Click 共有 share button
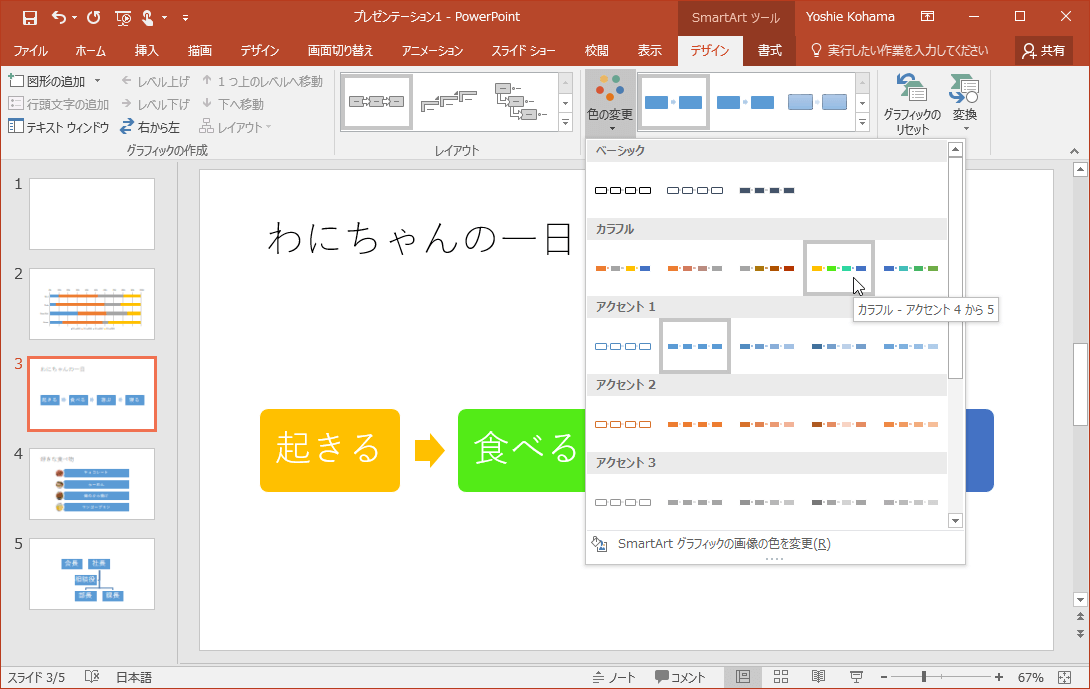Image resolution: width=1090 pixels, height=689 pixels. (1043, 51)
